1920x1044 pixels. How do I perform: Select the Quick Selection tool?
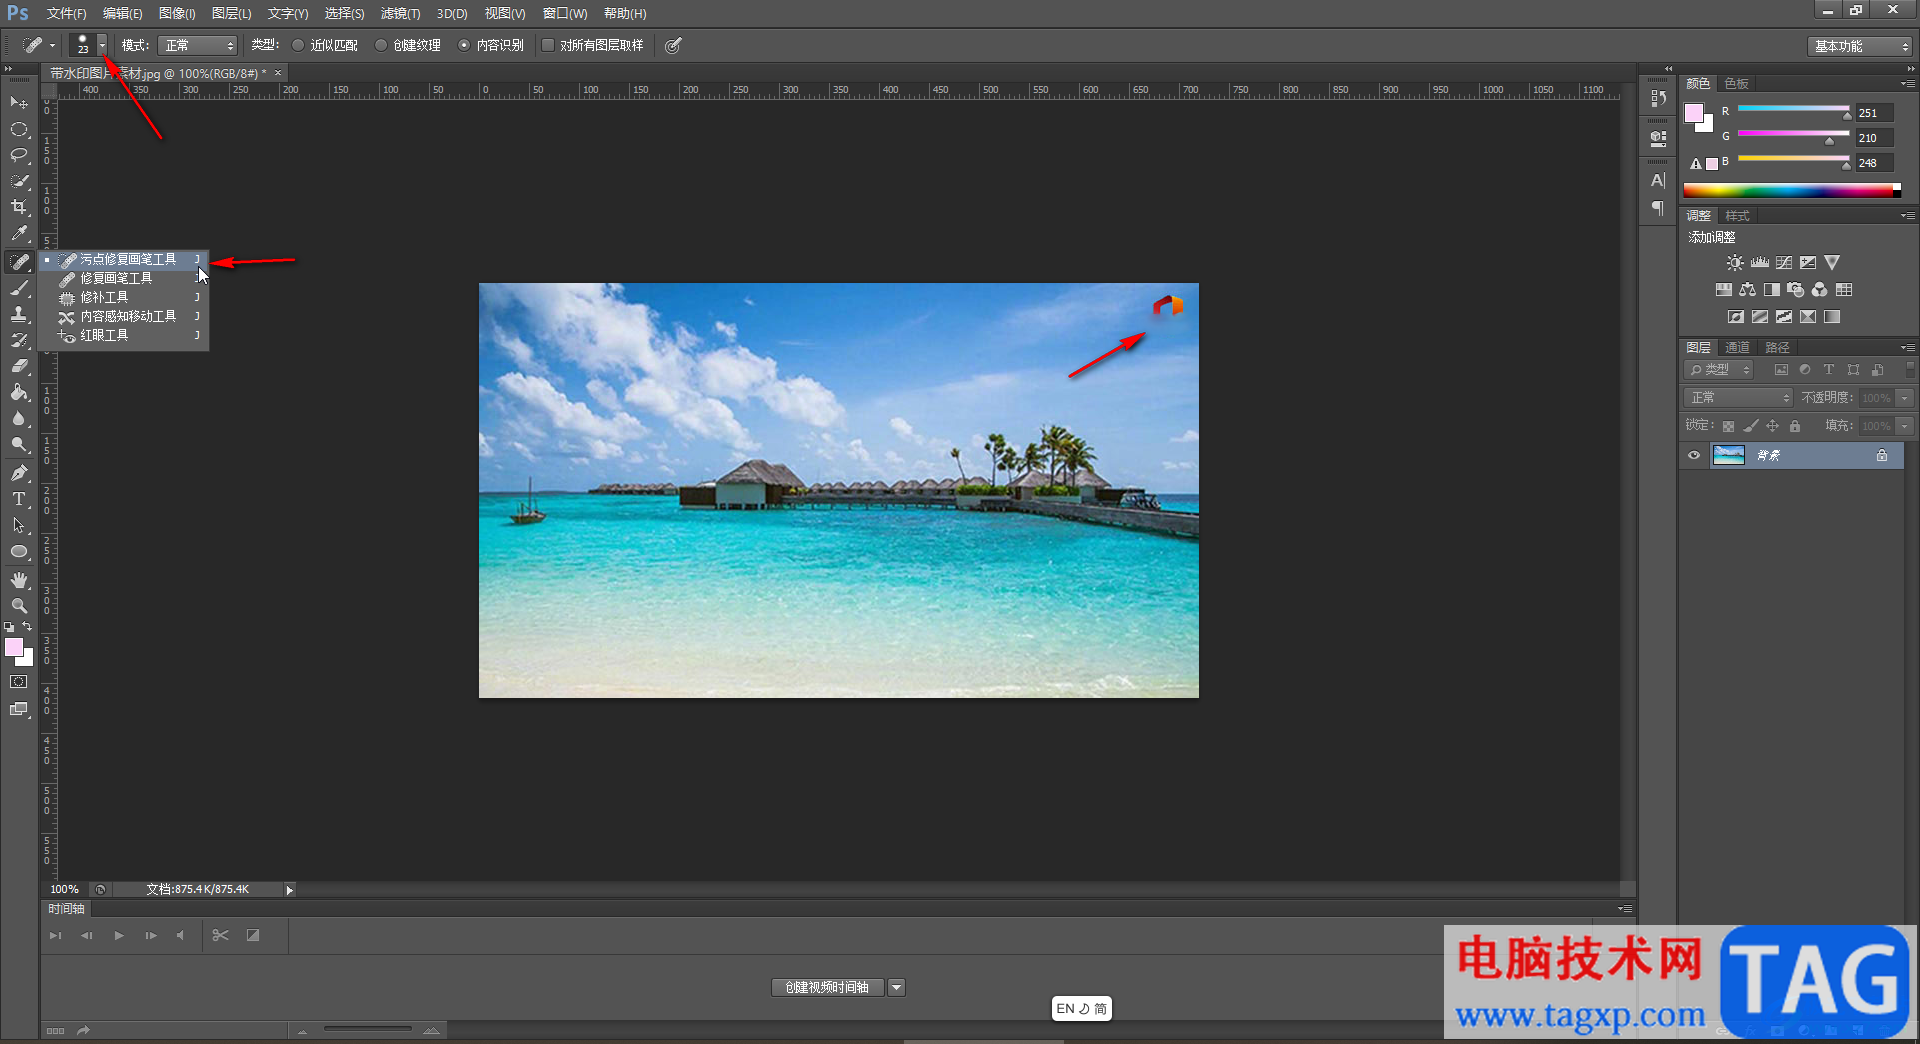click(19, 181)
